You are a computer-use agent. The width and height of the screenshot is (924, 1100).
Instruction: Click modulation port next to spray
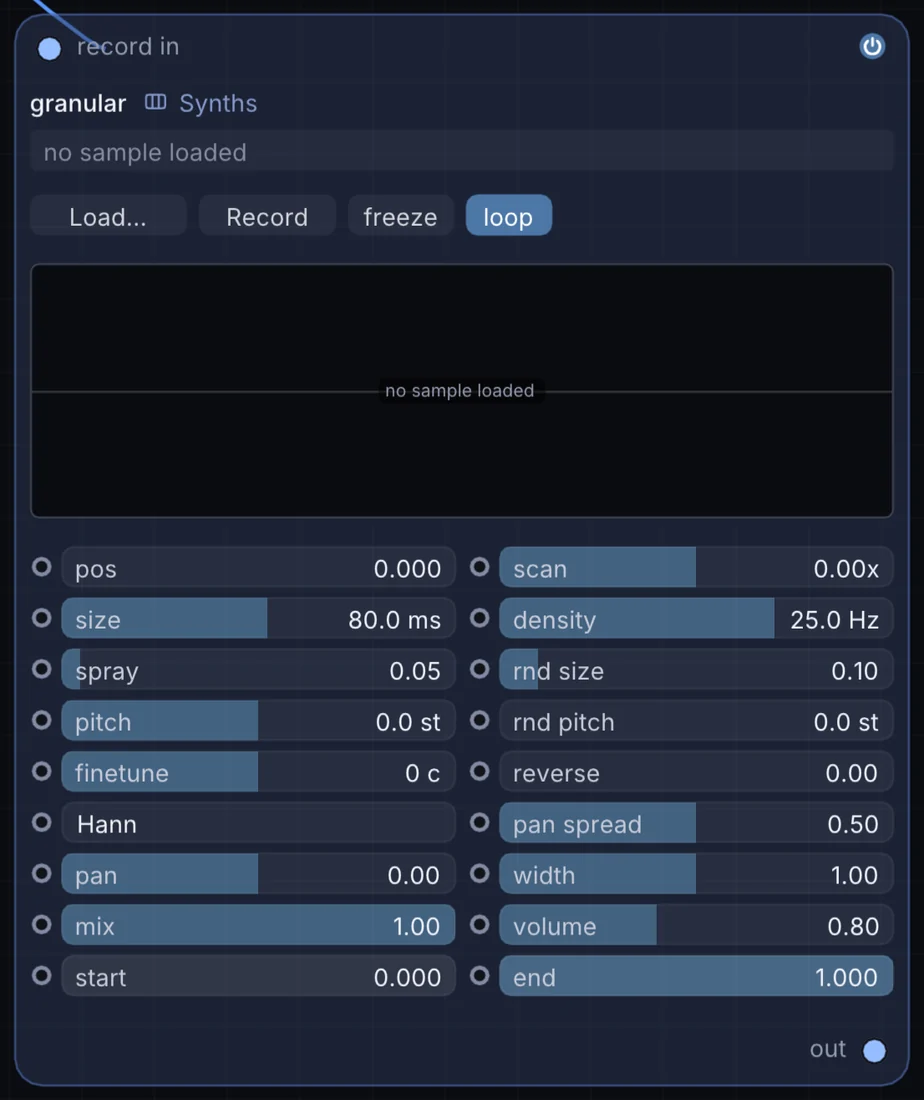pos(41,669)
